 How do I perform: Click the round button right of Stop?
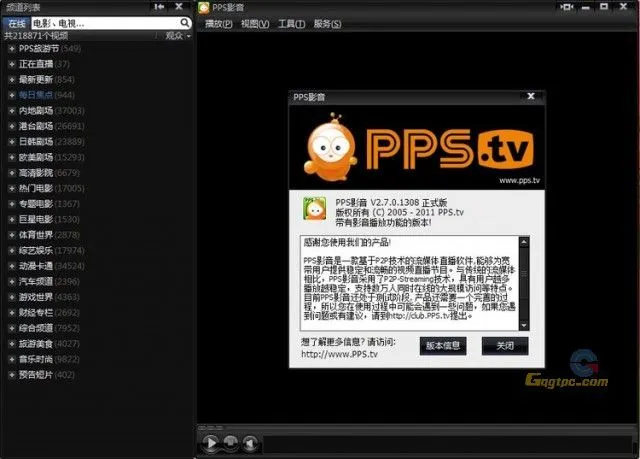[x=249, y=443]
